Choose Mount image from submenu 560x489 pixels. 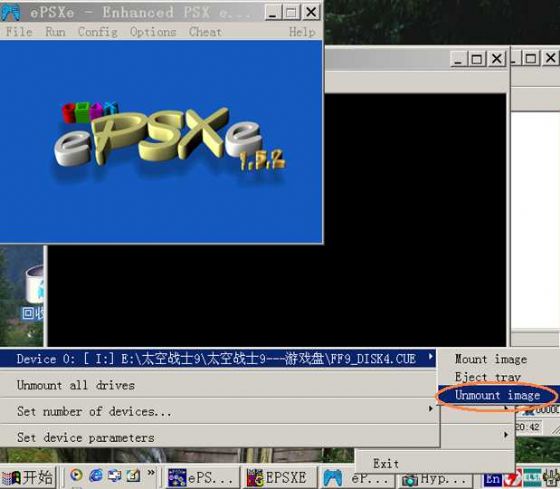[x=491, y=359]
